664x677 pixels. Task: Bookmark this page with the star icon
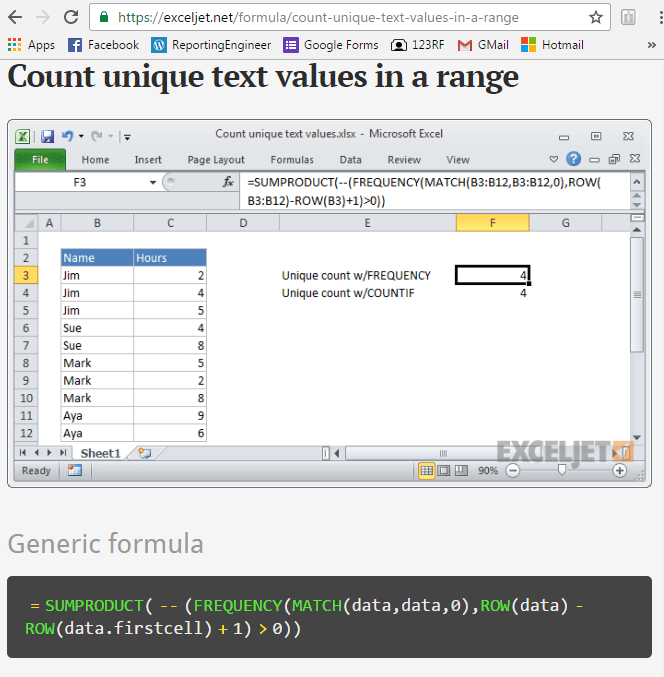click(596, 17)
